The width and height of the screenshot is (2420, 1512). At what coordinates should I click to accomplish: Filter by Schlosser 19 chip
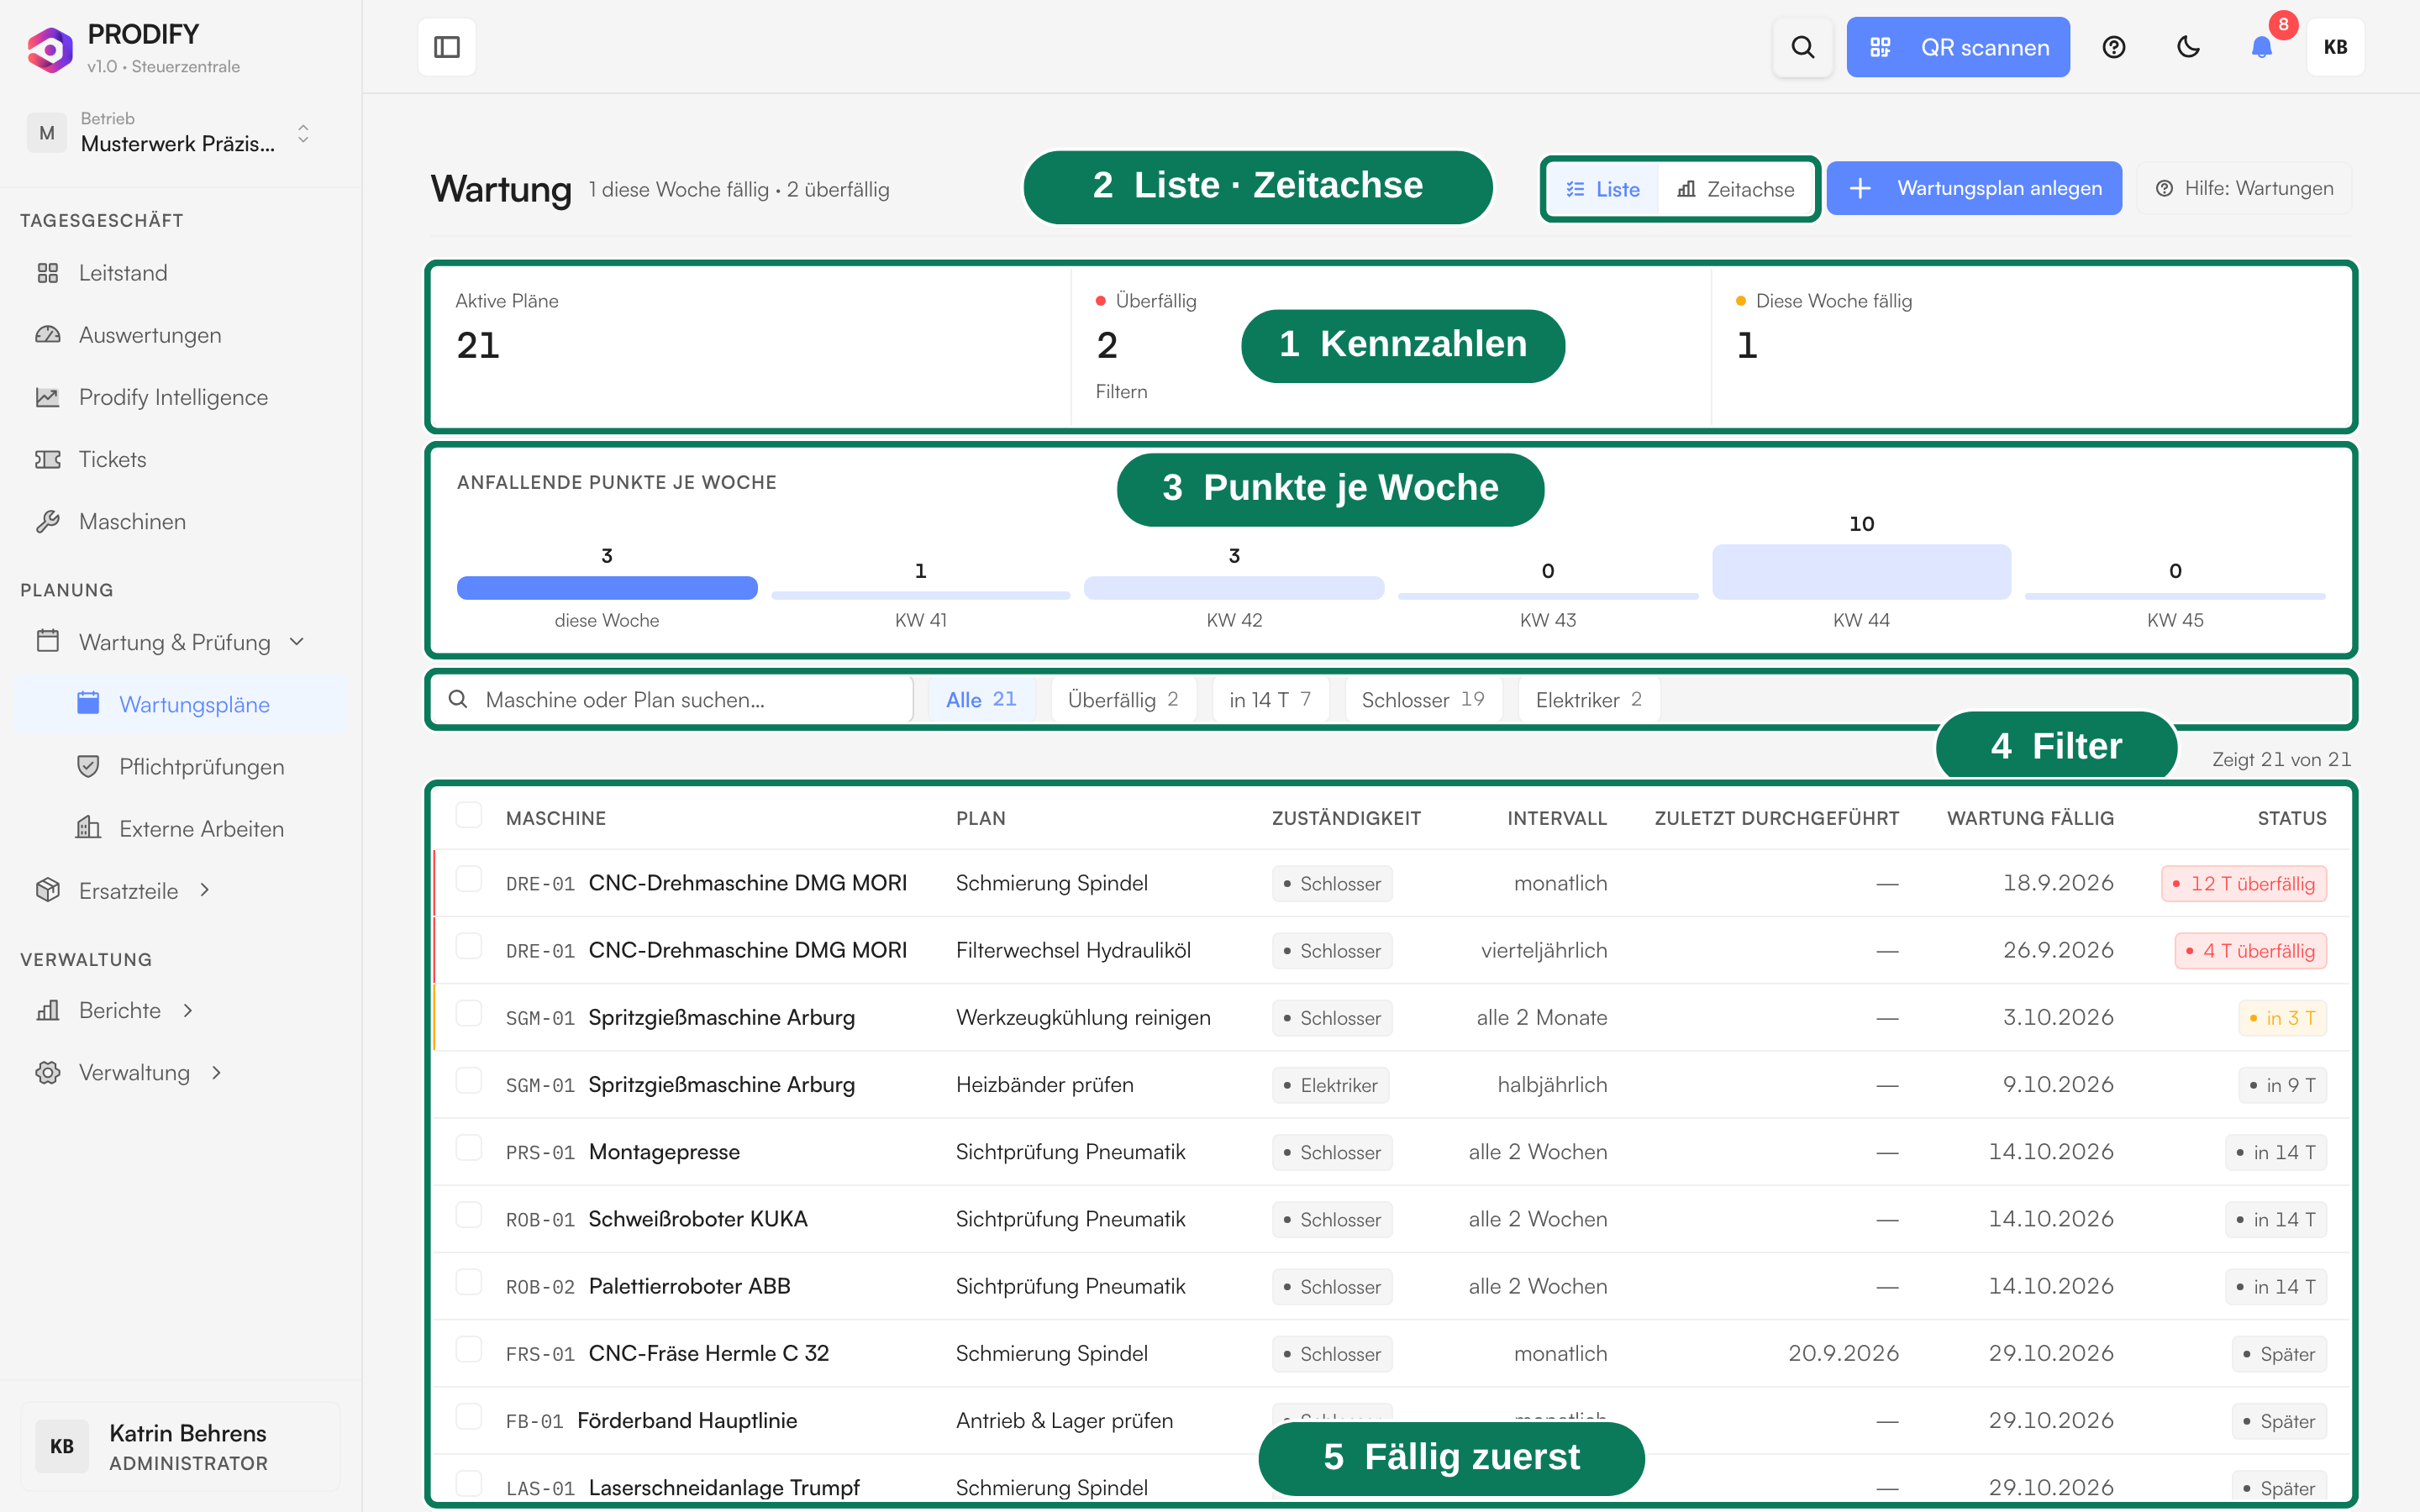pos(1423,699)
